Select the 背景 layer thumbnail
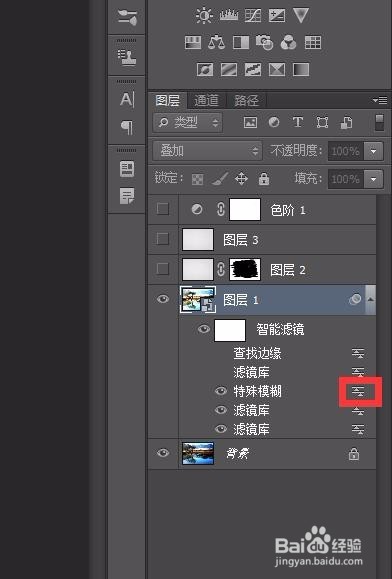Image resolution: width=392 pixels, height=579 pixels. click(x=198, y=453)
